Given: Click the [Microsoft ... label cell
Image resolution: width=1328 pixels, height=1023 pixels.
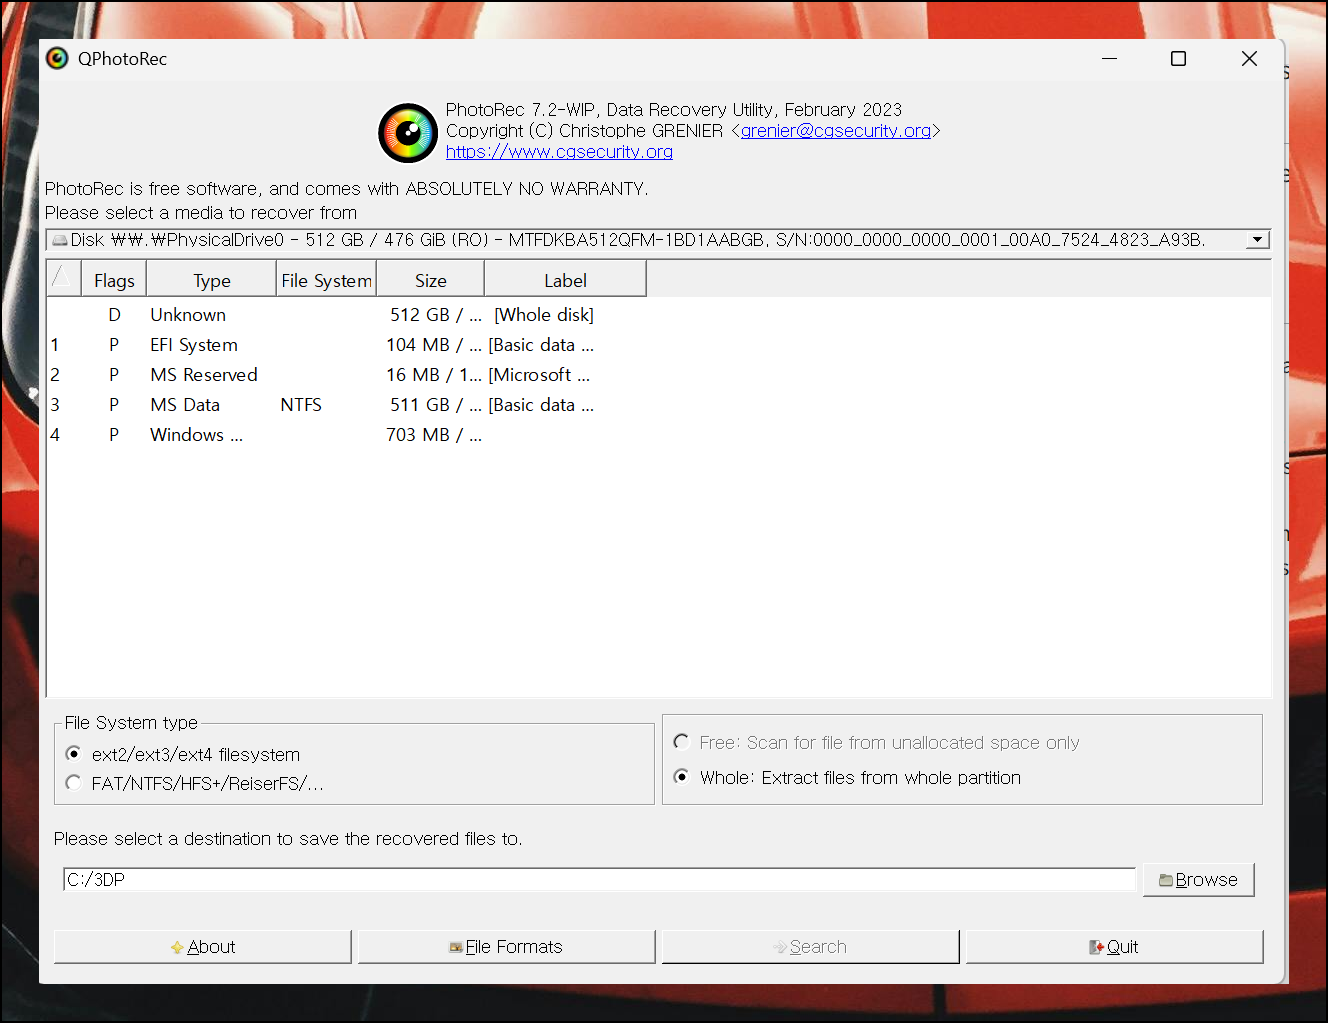Looking at the screenshot, I should coord(540,375).
